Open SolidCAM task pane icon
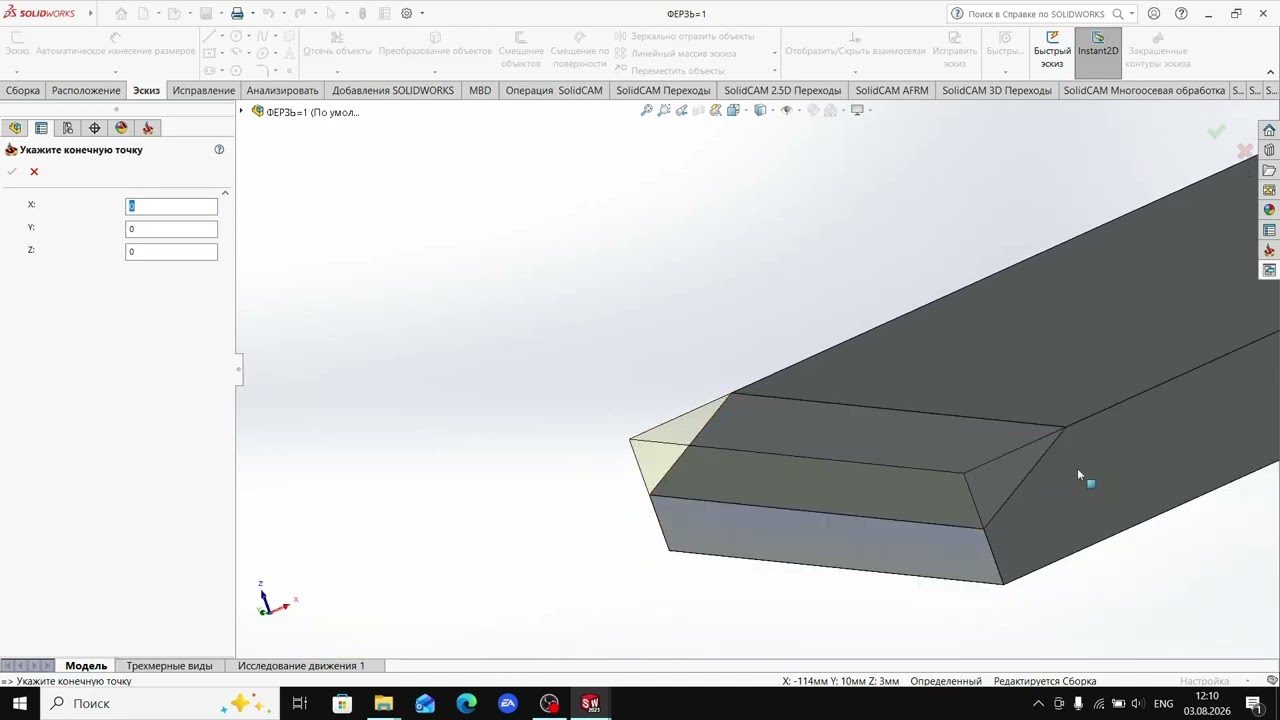 pos(1269,251)
